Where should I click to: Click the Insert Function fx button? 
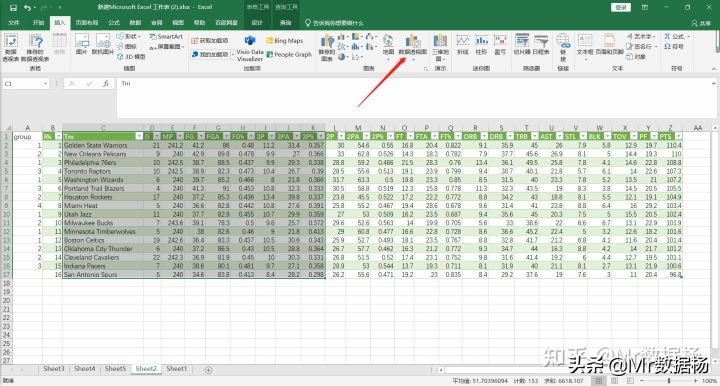click(x=106, y=84)
